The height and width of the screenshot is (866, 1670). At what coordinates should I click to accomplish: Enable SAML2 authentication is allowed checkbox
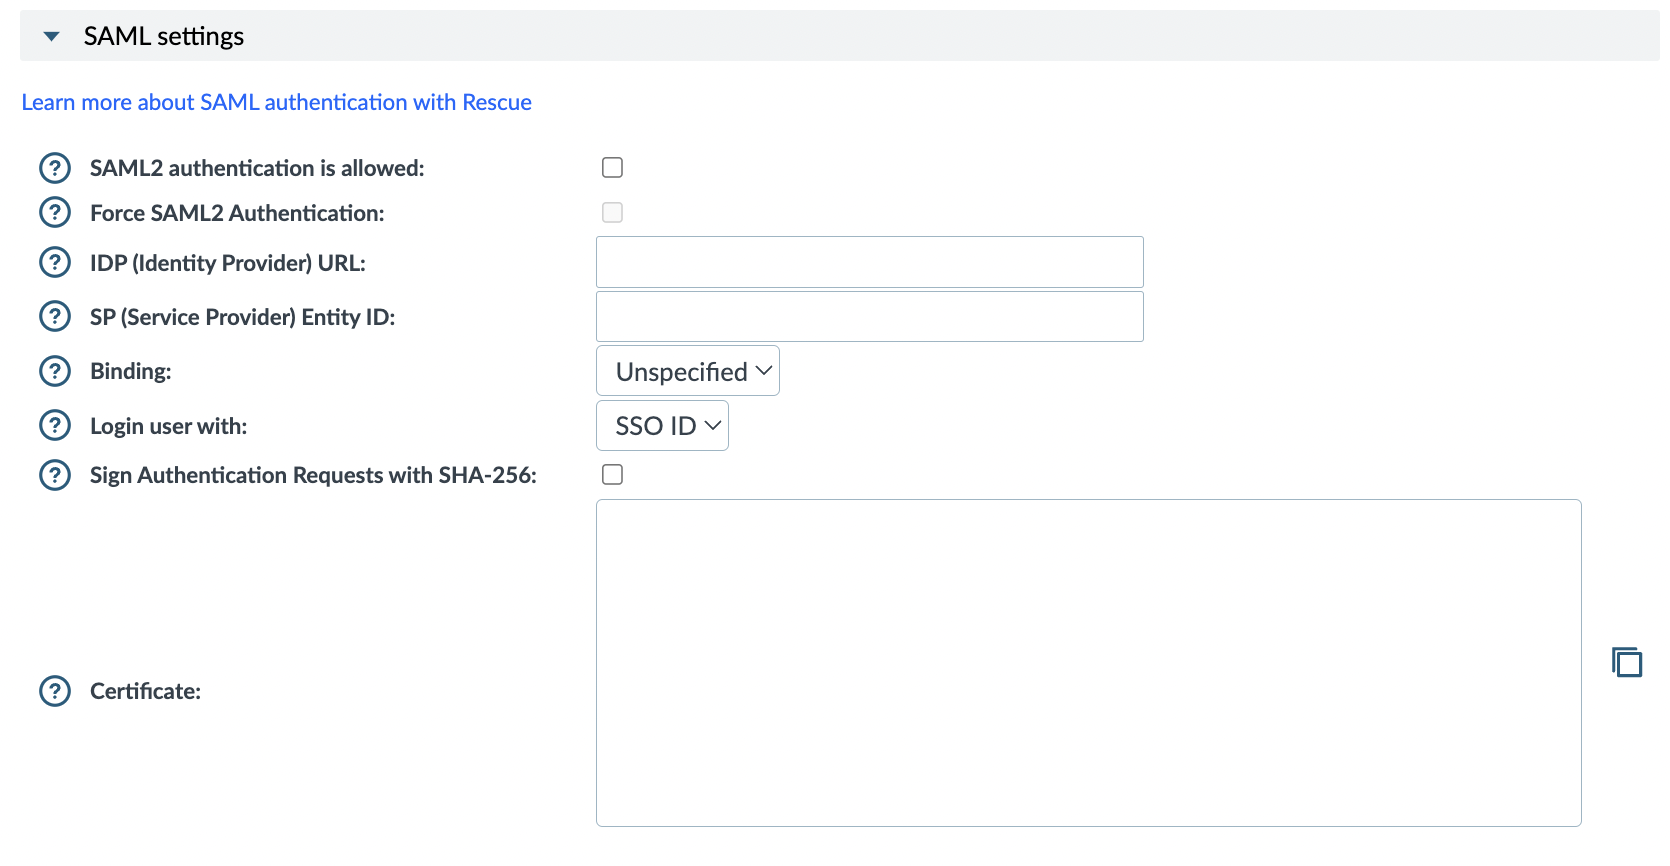tap(613, 168)
